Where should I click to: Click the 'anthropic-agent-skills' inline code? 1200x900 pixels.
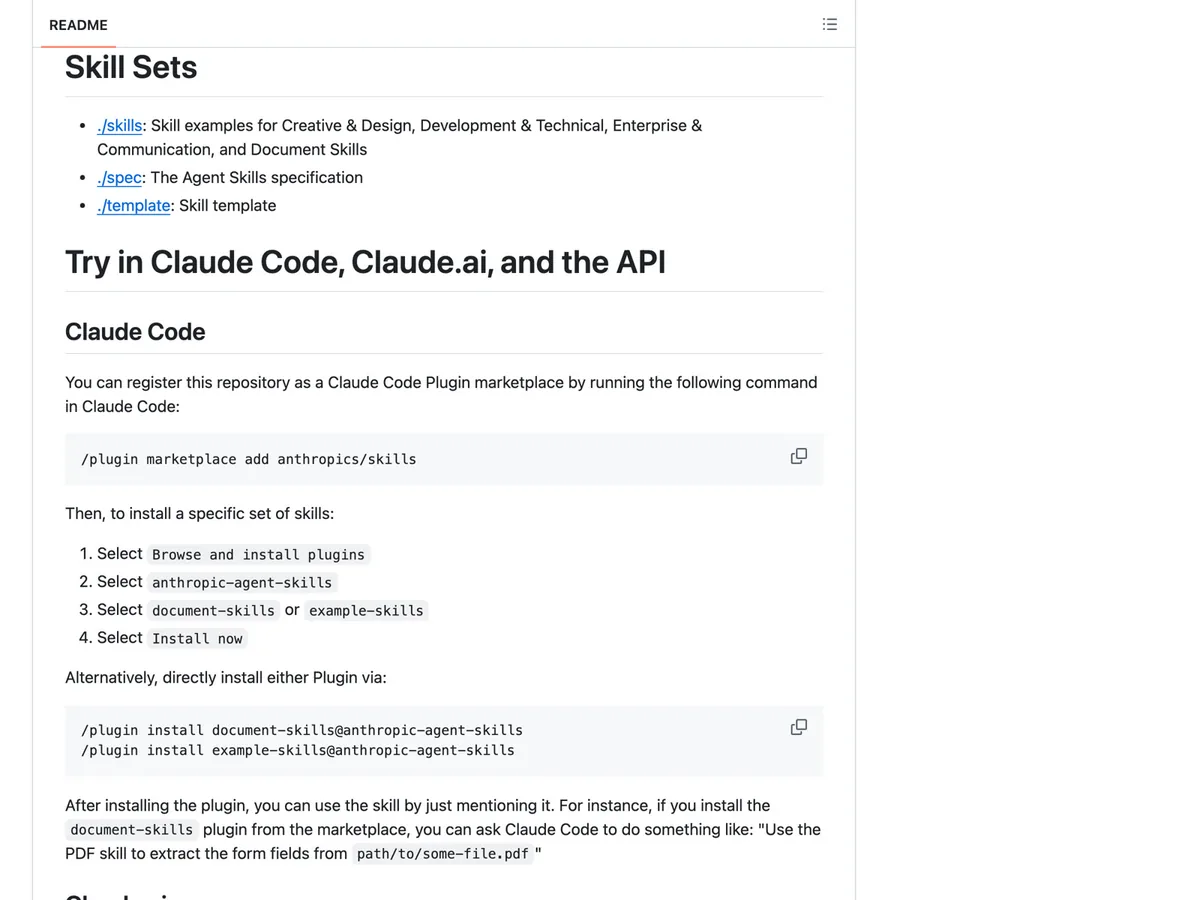242,582
